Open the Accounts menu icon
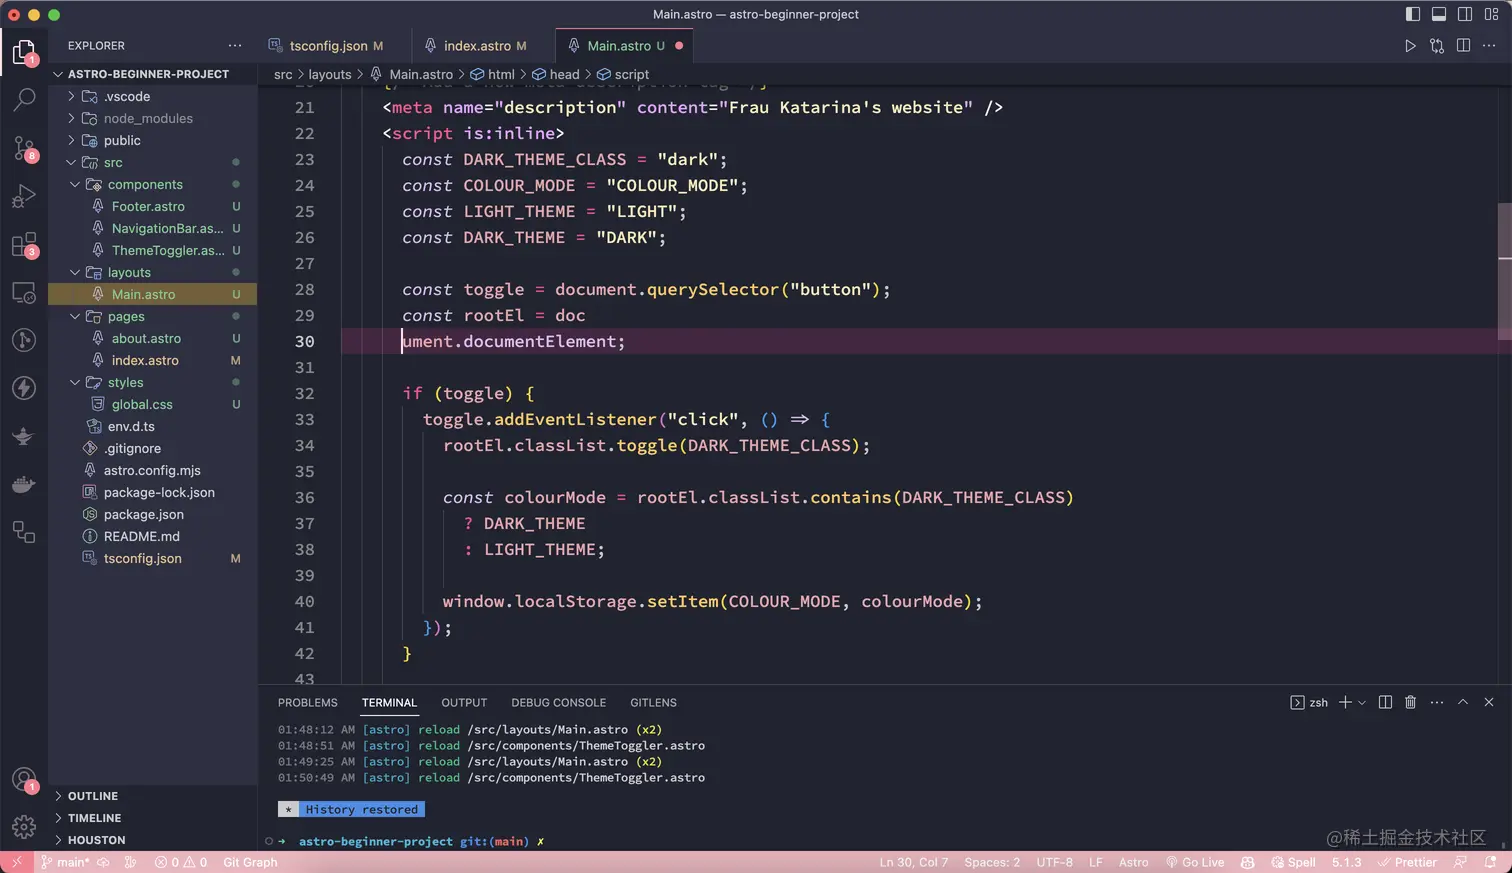The image size is (1512, 873). tap(24, 780)
